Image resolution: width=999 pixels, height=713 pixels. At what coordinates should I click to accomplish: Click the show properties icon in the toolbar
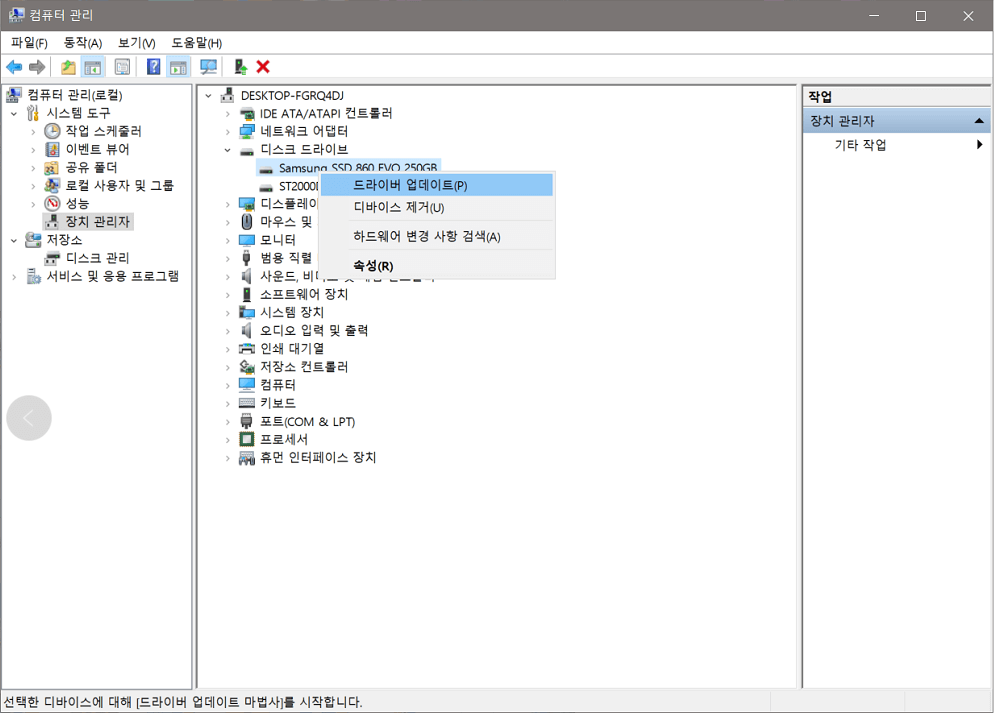121,66
